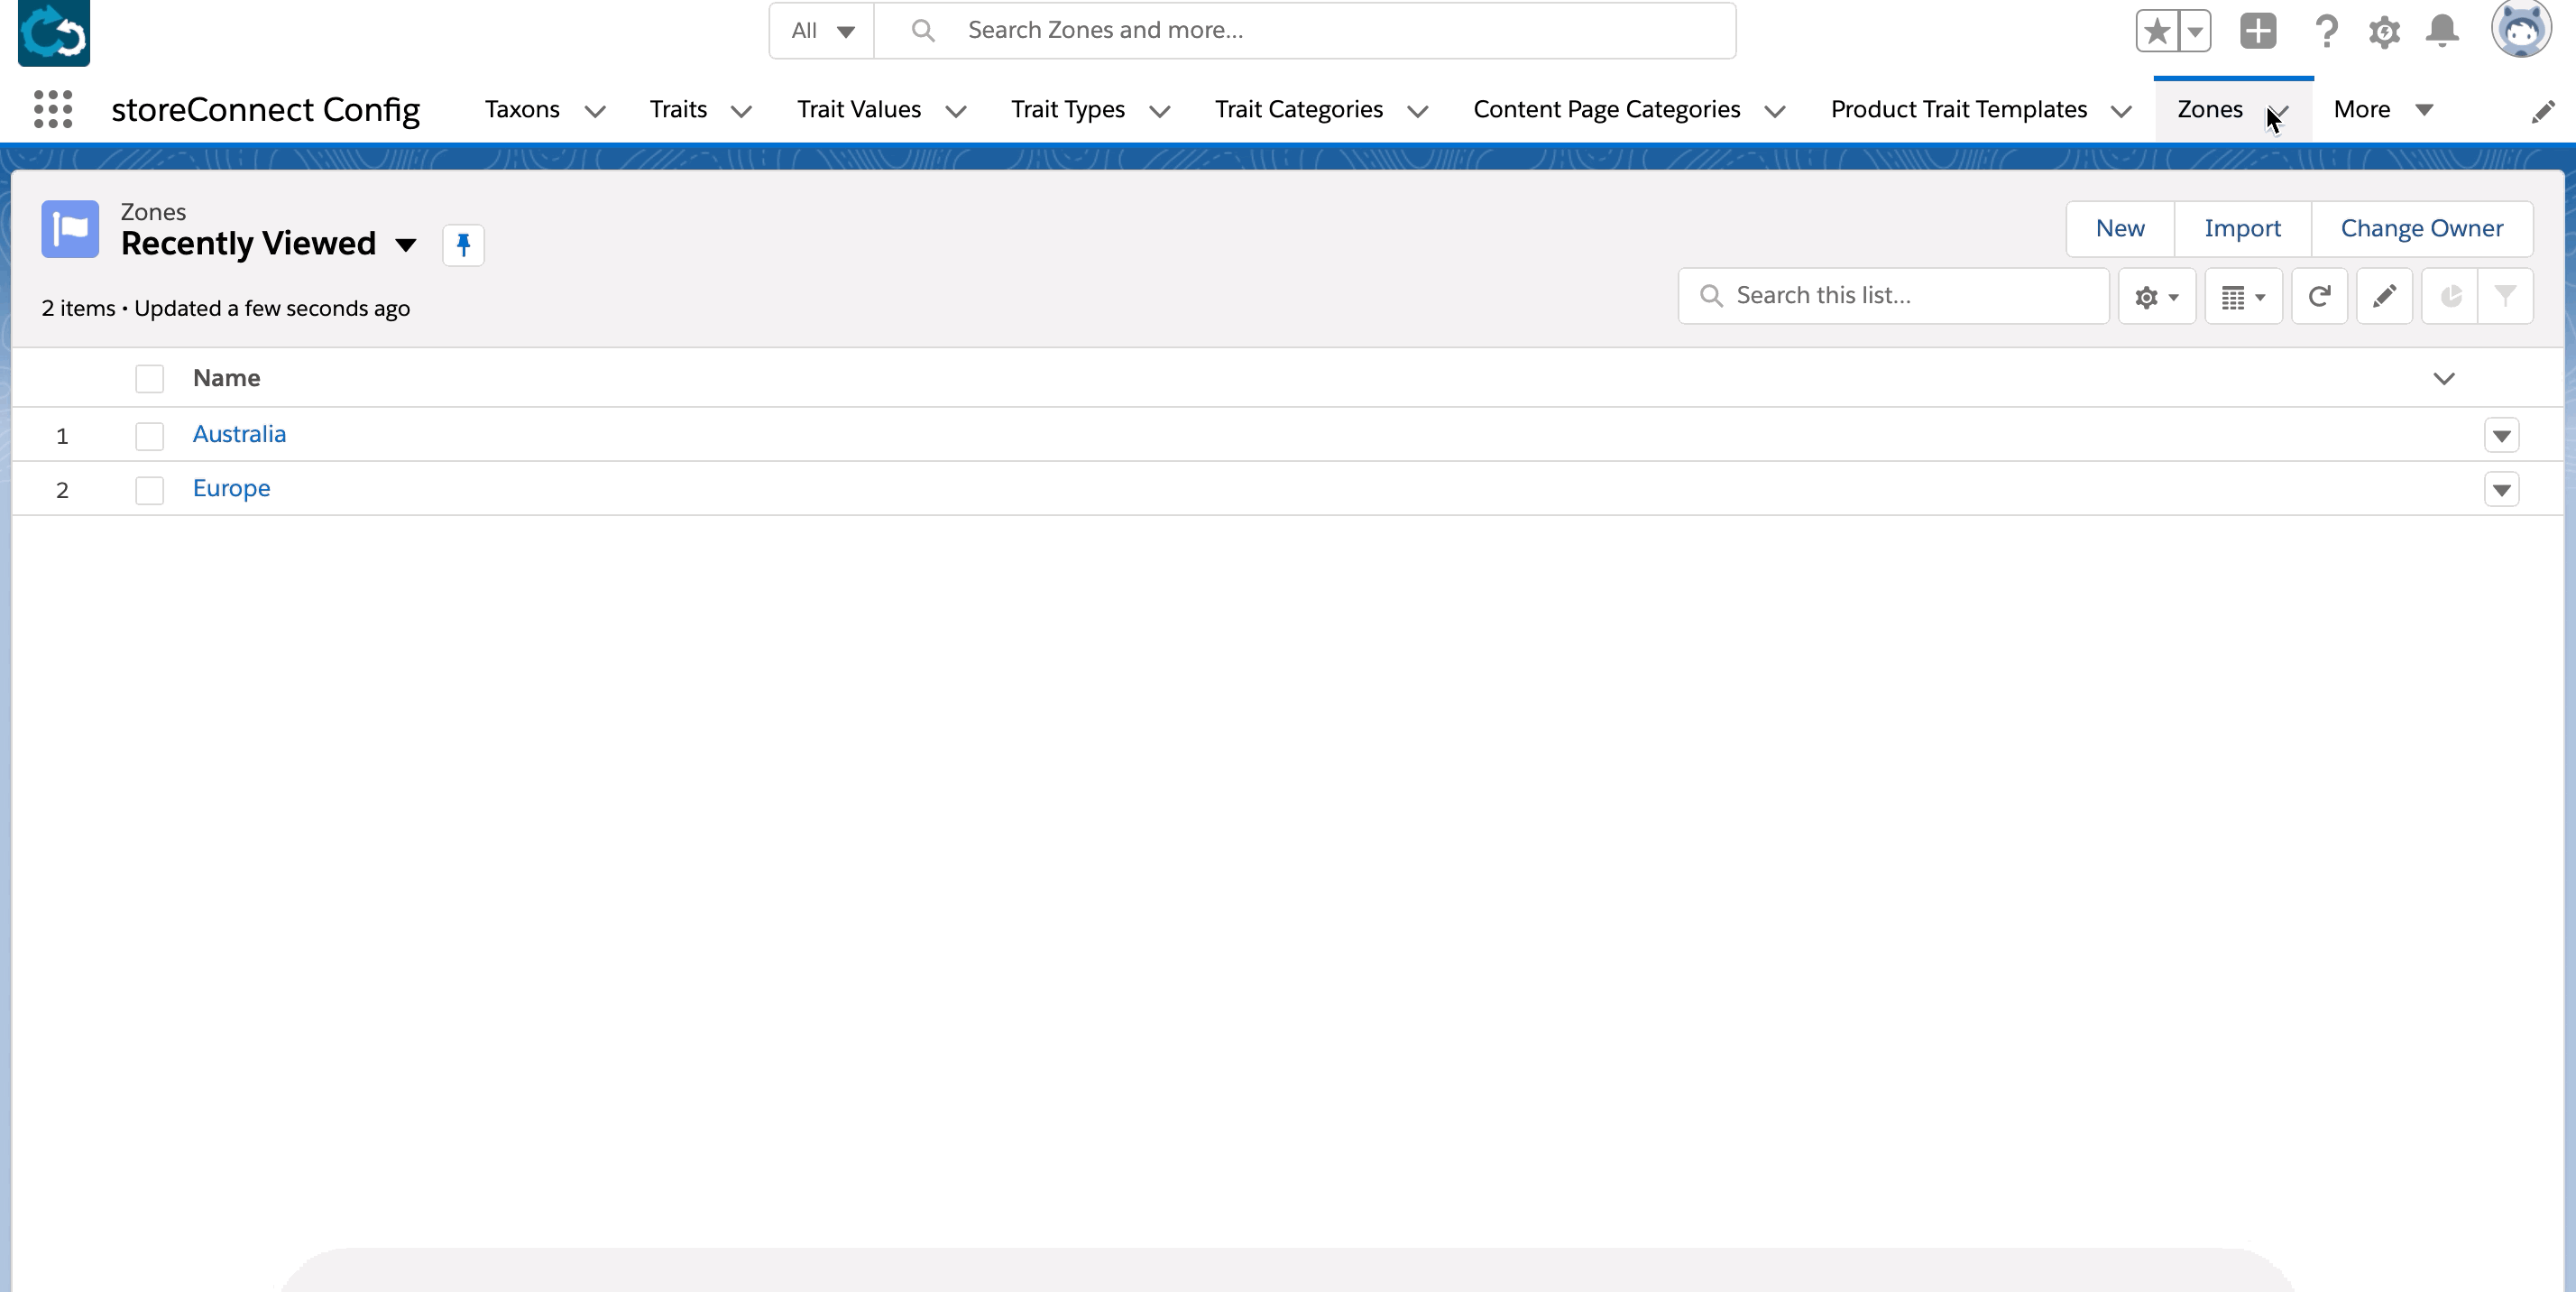Image resolution: width=2576 pixels, height=1292 pixels.
Task: Expand Content Page Categories tab chevron
Action: (x=1775, y=111)
